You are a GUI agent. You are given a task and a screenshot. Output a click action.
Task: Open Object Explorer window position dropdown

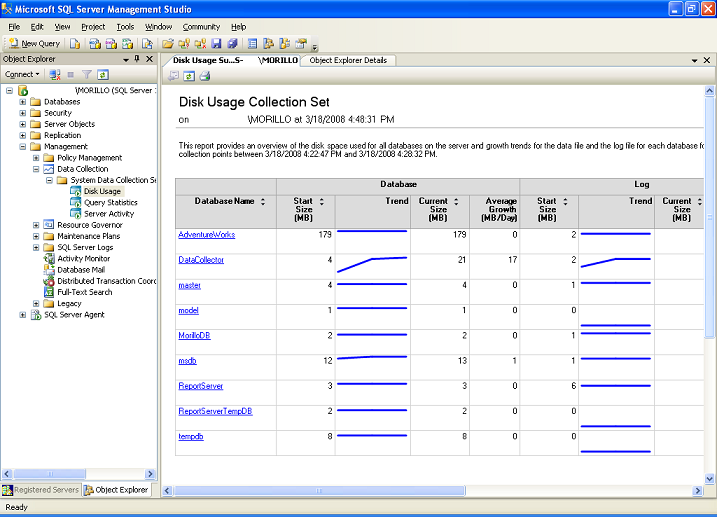click(x=126, y=59)
